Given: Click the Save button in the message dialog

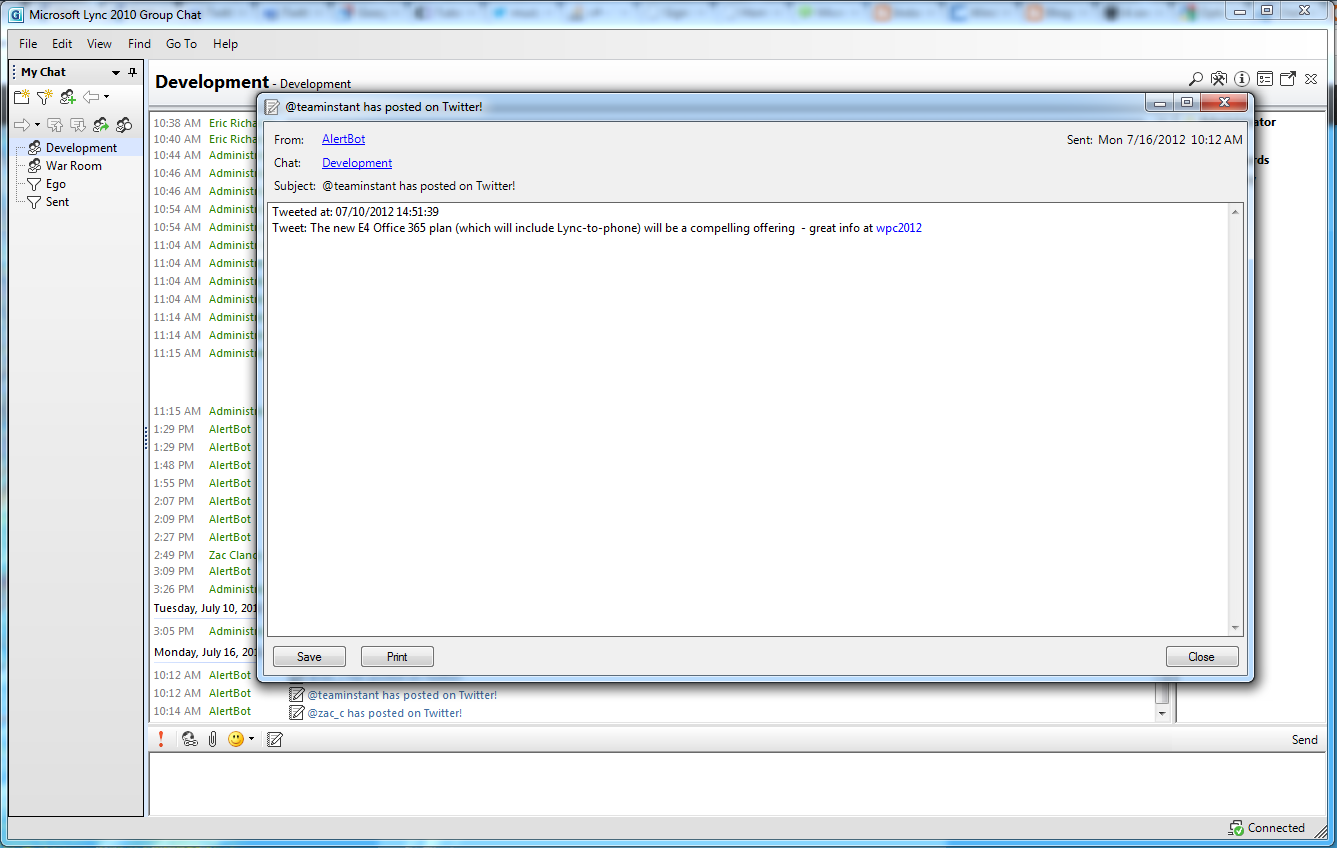Looking at the screenshot, I should (309, 657).
